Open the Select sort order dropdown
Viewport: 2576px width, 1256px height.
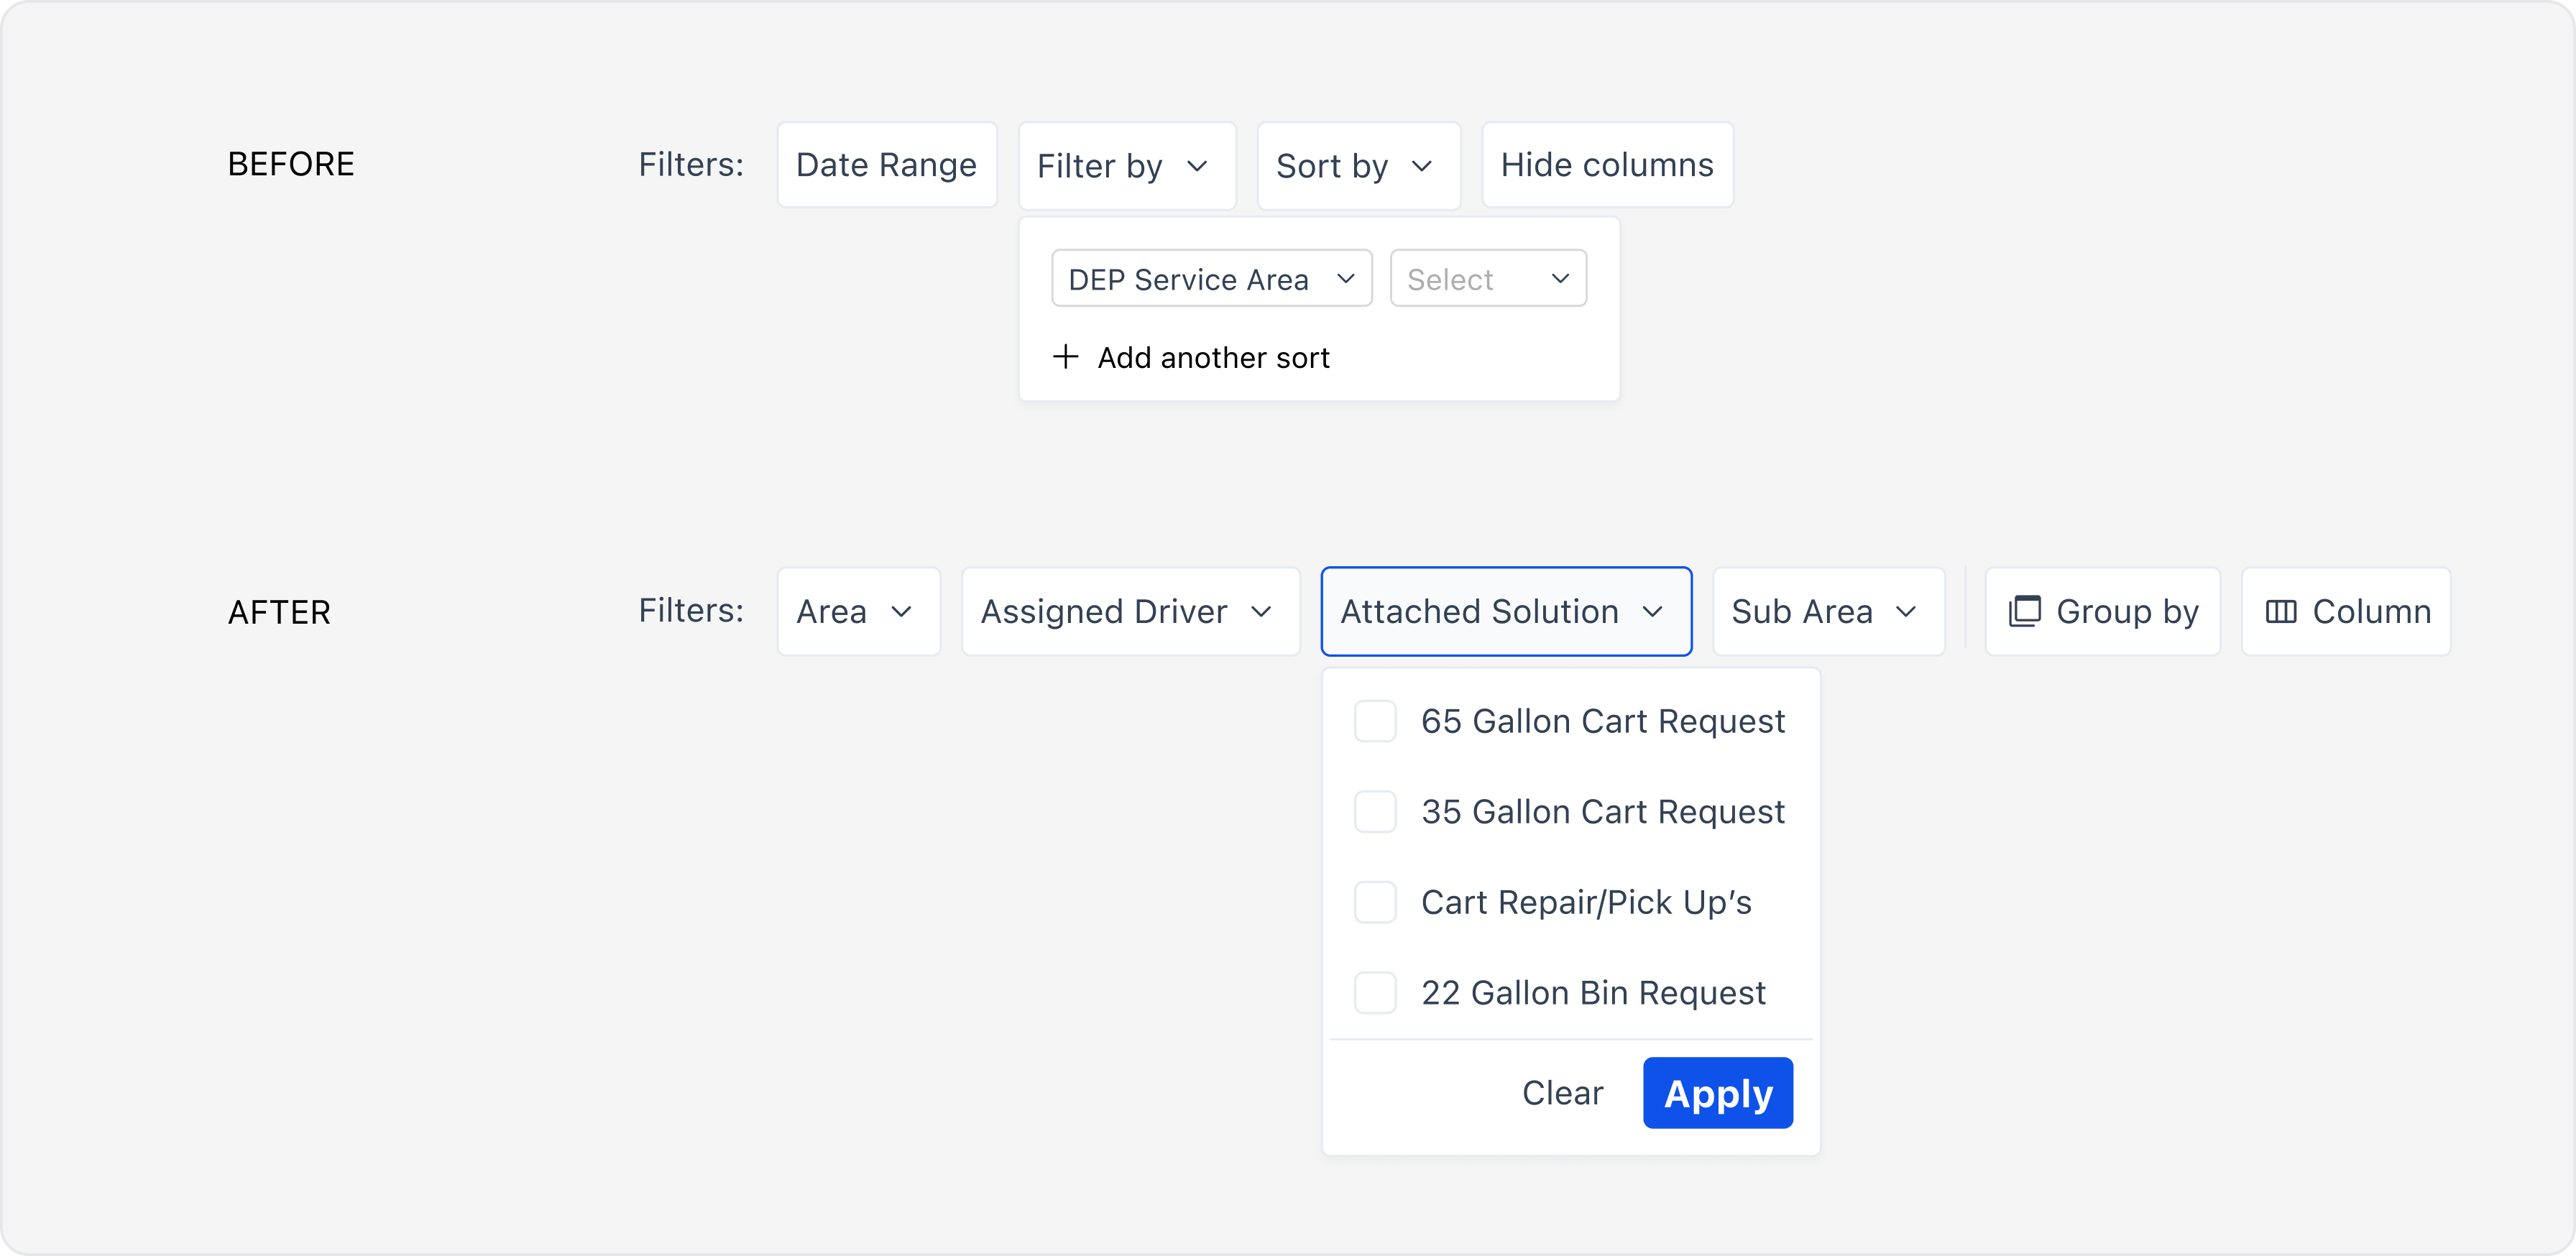pyautogui.click(x=1488, y=279)
